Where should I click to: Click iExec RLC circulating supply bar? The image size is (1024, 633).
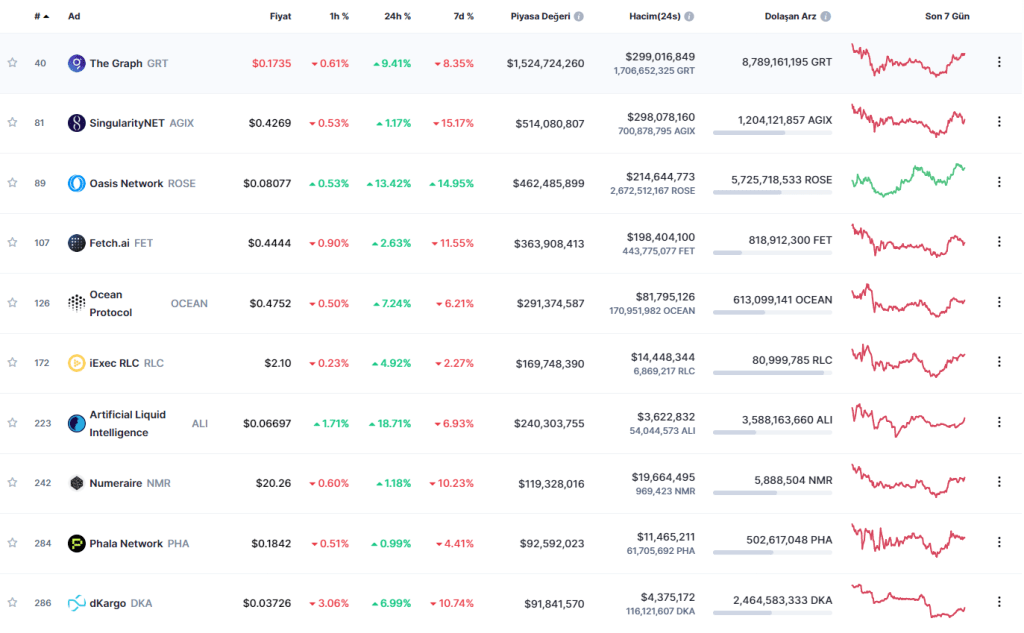(x=773, y=372)
